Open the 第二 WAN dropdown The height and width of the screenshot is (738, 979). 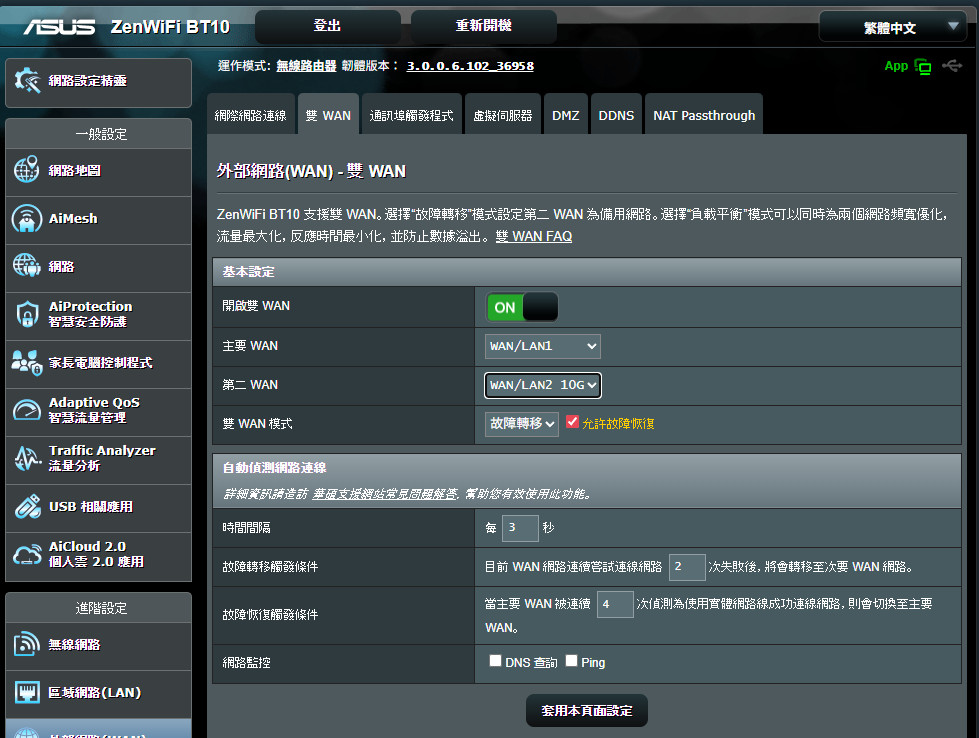pos(543,385)
